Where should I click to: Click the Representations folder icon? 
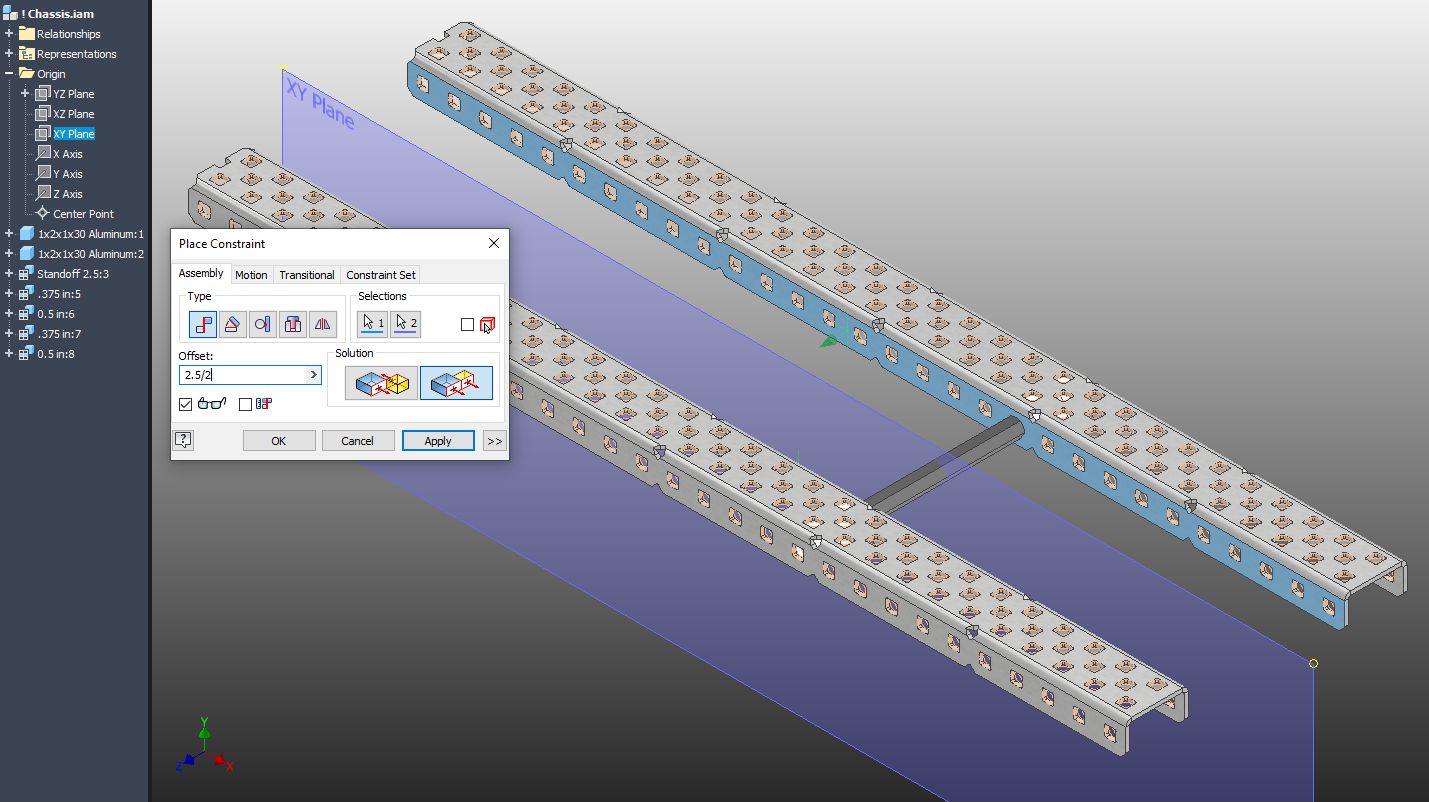point(27,54)
